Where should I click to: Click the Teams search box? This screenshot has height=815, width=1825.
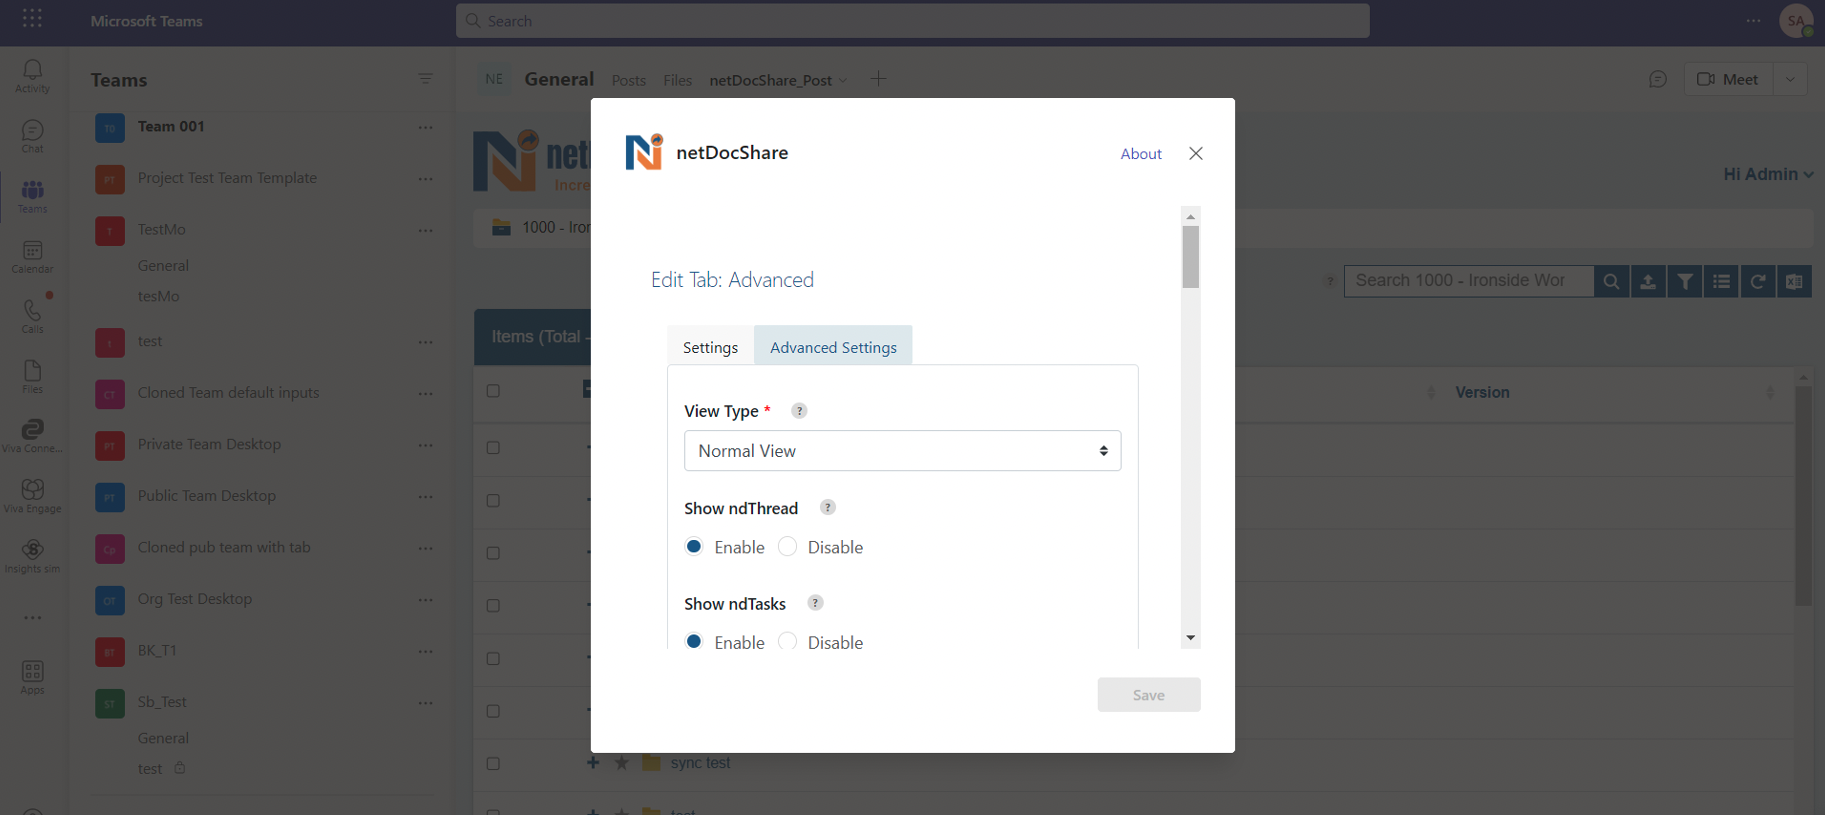pyautogui.click(x=912, y=20)
